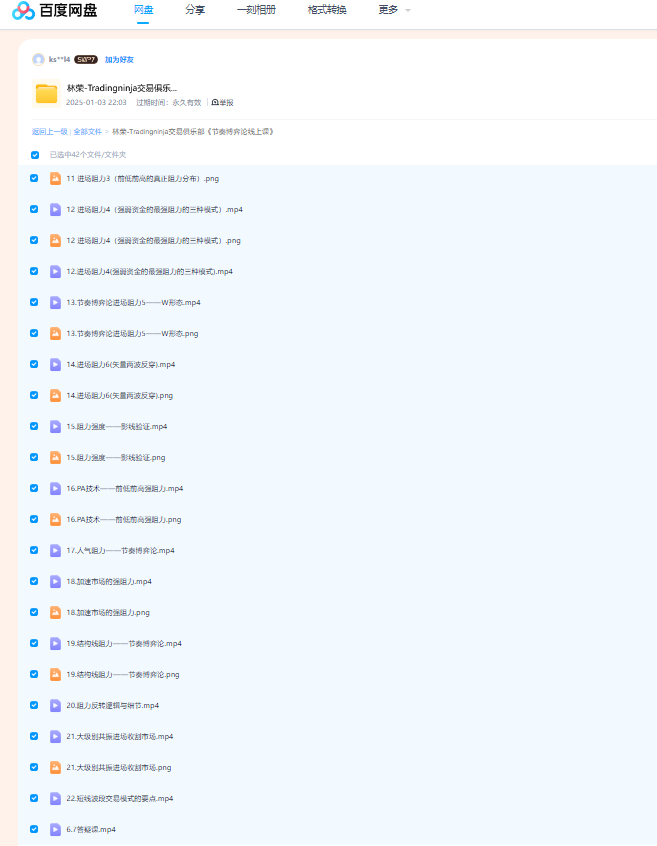Click image icon of 12 进场阻力4 png
Viewport: 657px width, 846px height.
[55, 241]
